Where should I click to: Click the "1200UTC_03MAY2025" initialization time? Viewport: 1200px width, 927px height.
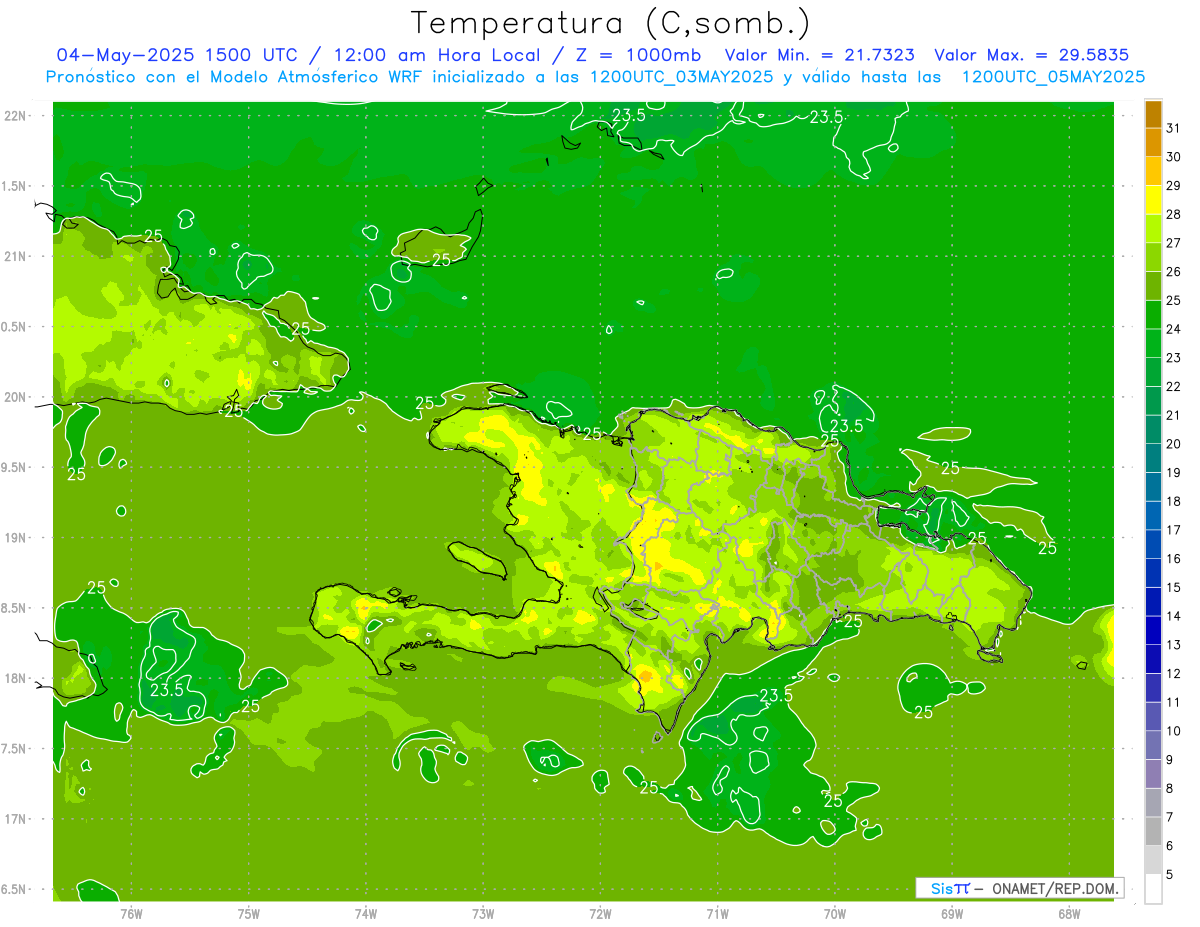pos(679,77)
